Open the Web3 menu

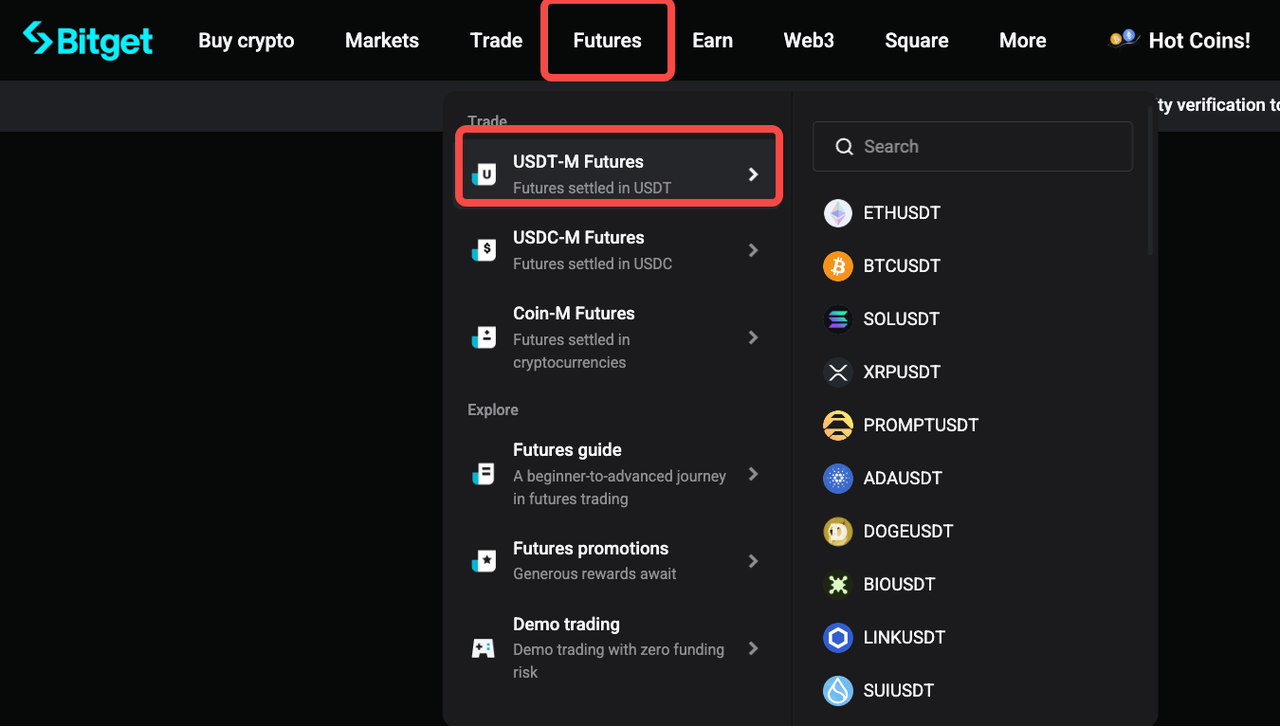tap(809, 40)
